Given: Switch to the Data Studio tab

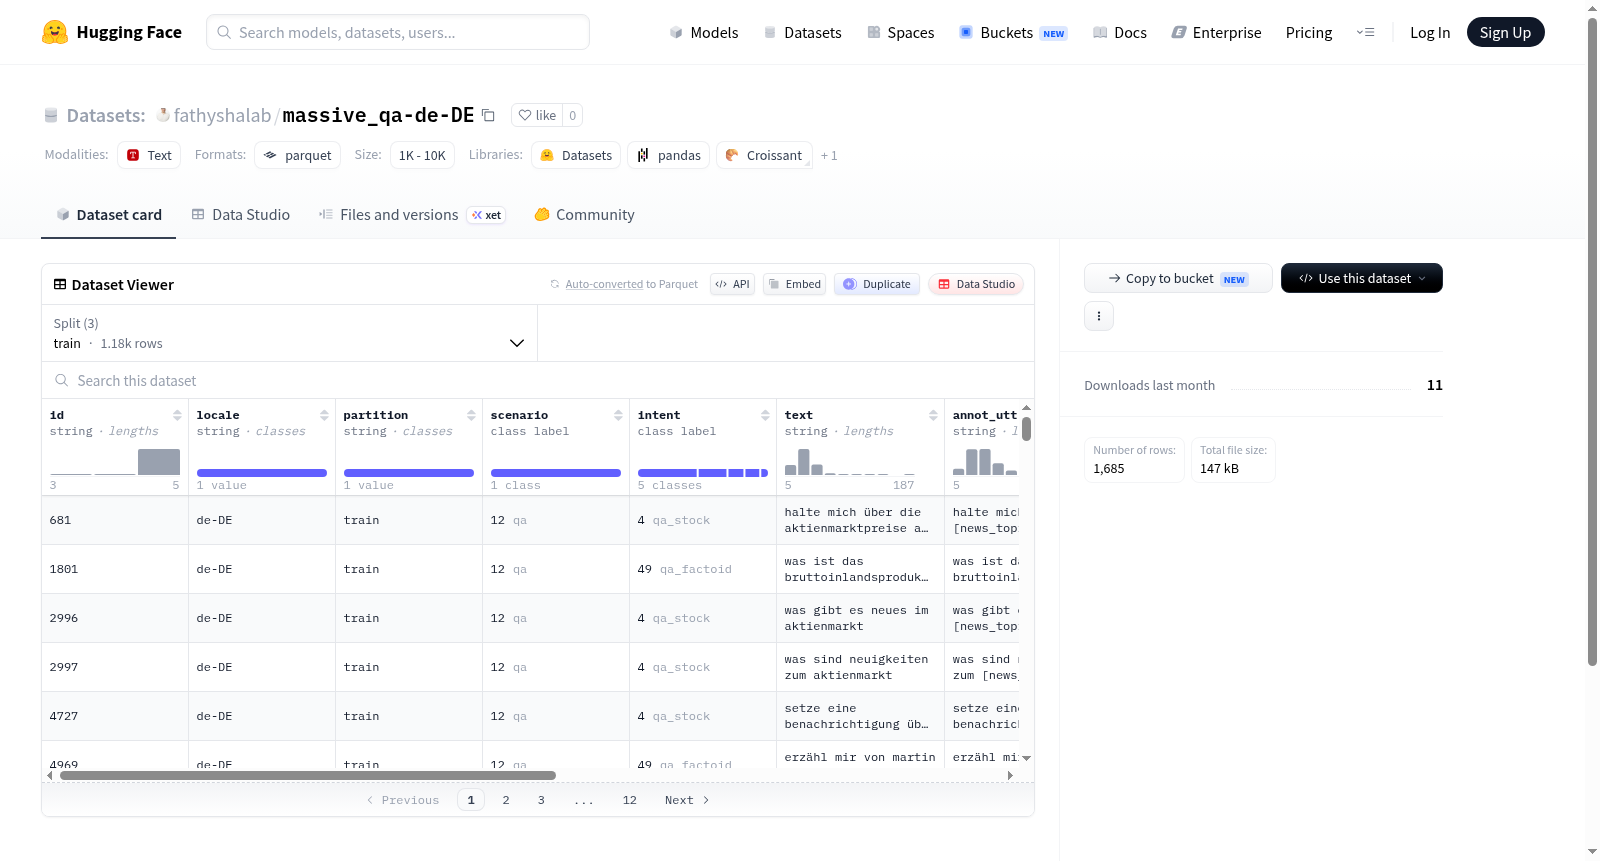Looking at the screenshot, I should 241,215.
